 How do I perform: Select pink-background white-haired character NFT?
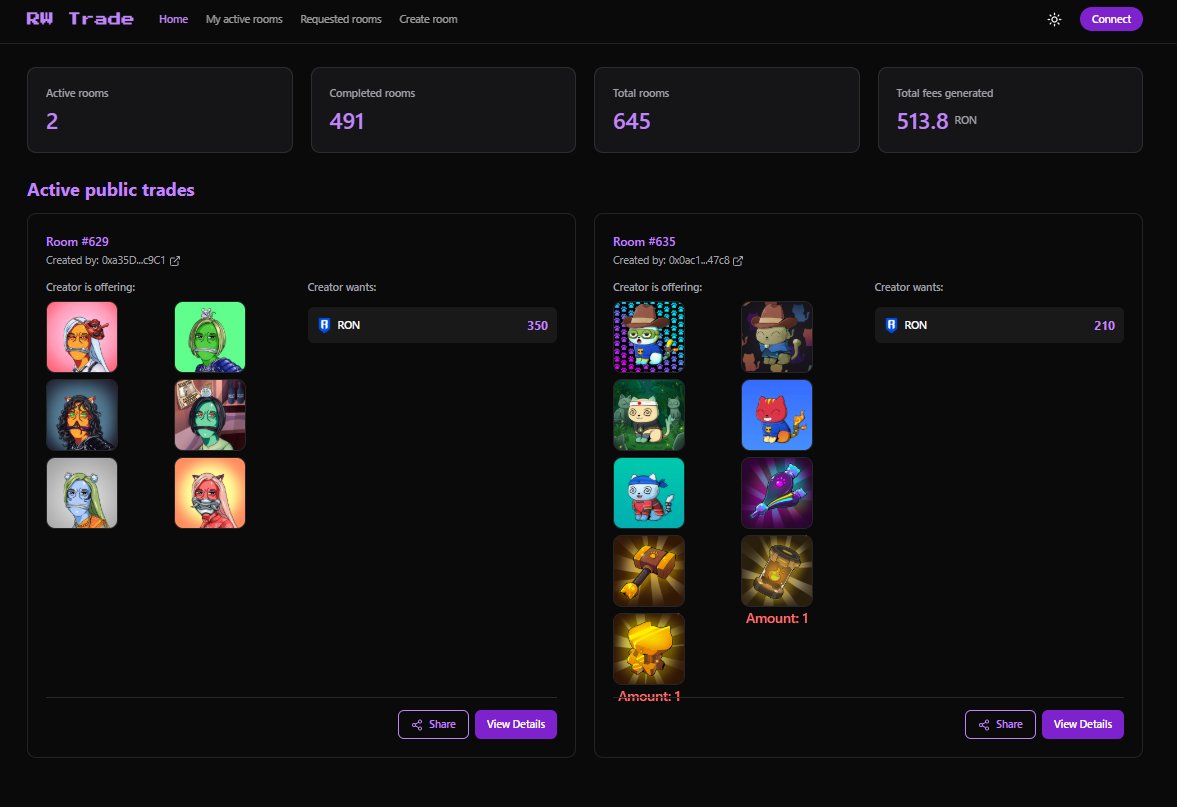pyautogui.click(x=82, y=337)
